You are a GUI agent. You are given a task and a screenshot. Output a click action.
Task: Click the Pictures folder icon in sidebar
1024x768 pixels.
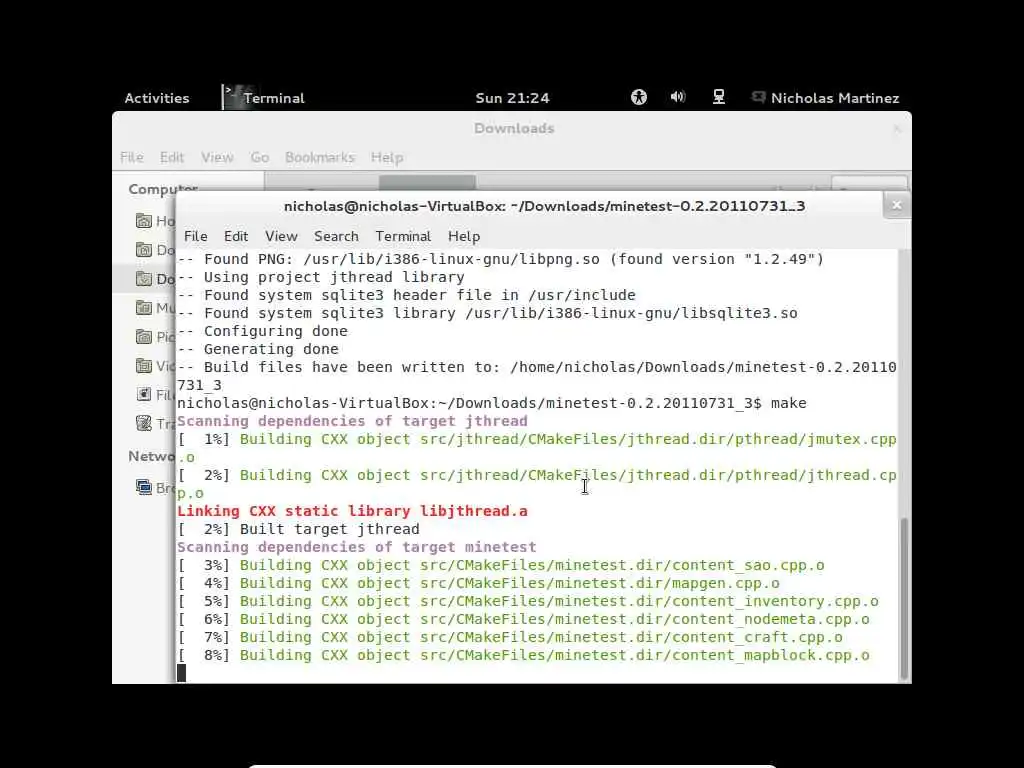tap(144, 337)
